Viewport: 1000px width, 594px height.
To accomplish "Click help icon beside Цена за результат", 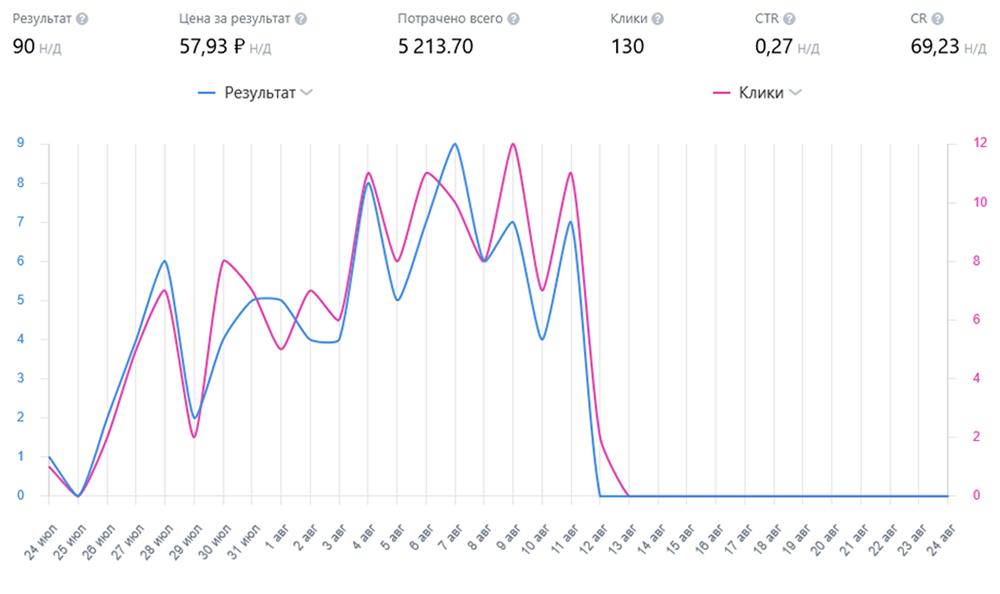I will (x=301, y=19).
